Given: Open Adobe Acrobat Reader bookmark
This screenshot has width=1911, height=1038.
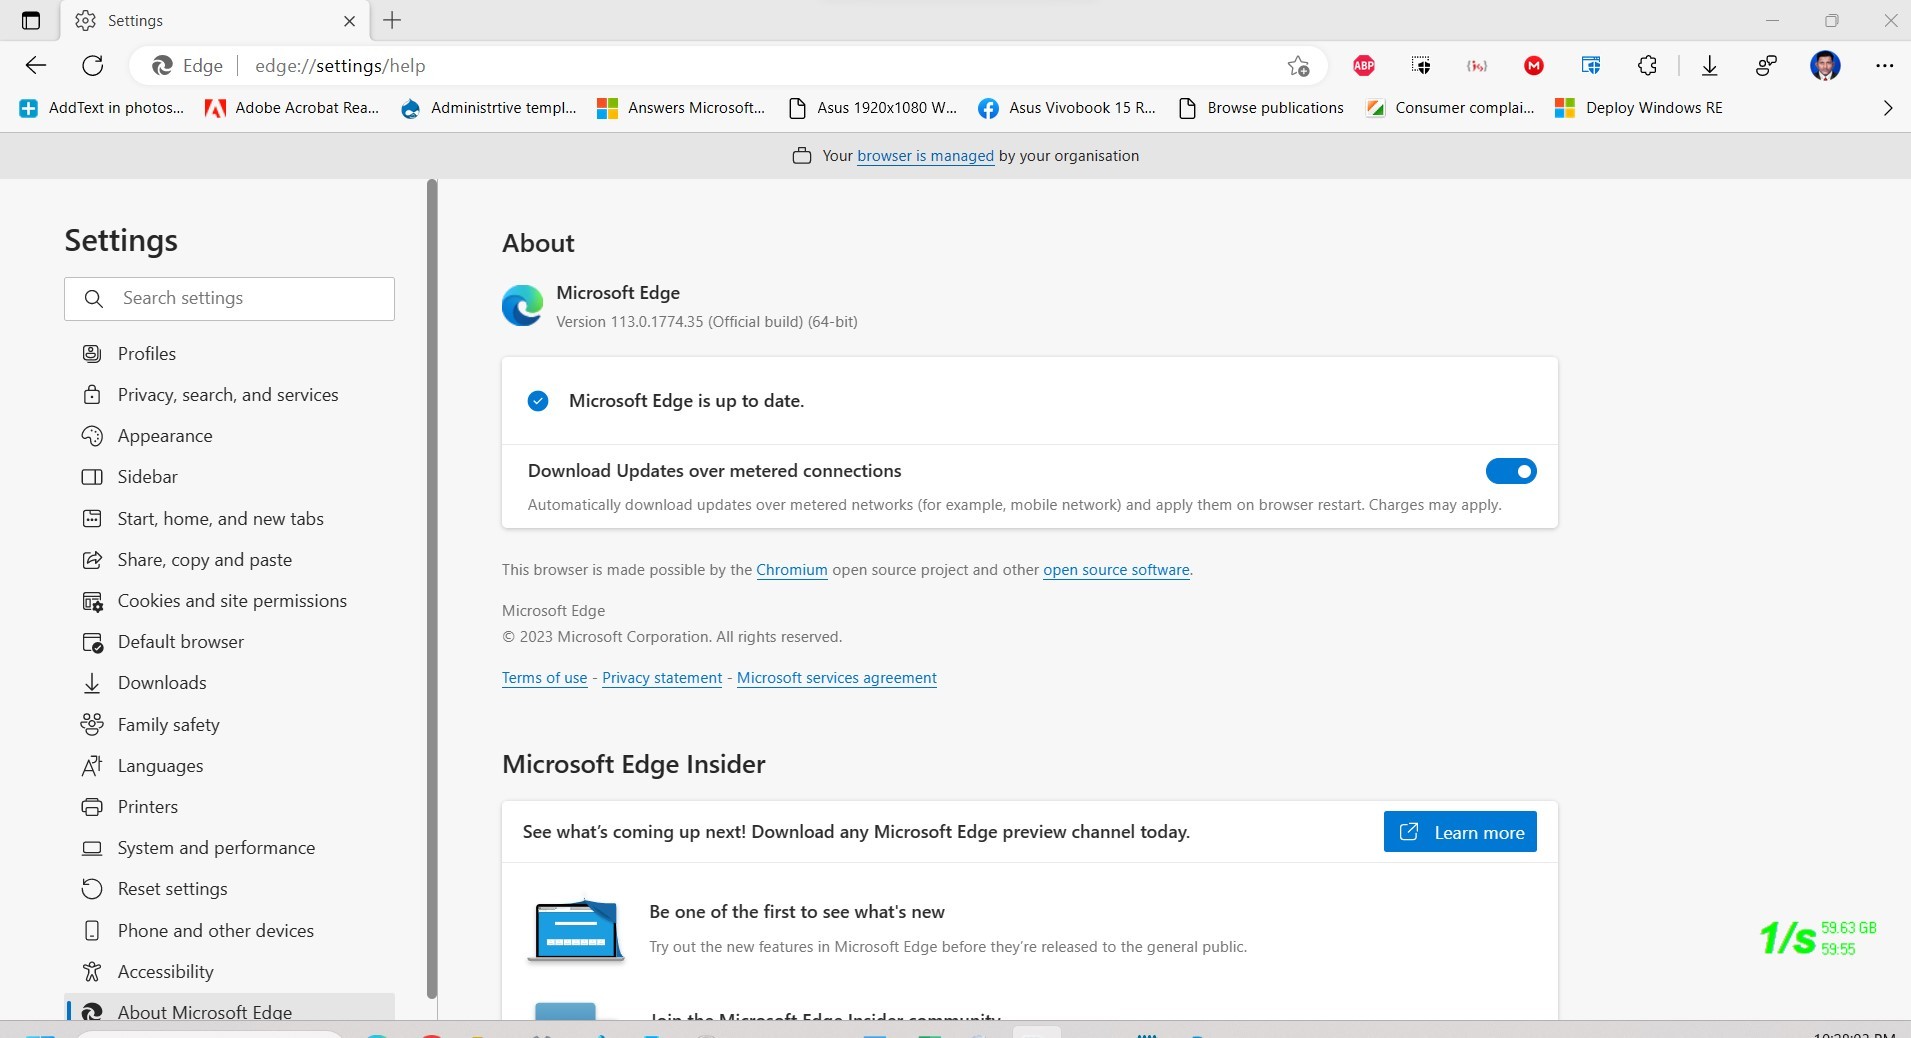Looking at the screenshot, I should [x=292, y=108].
